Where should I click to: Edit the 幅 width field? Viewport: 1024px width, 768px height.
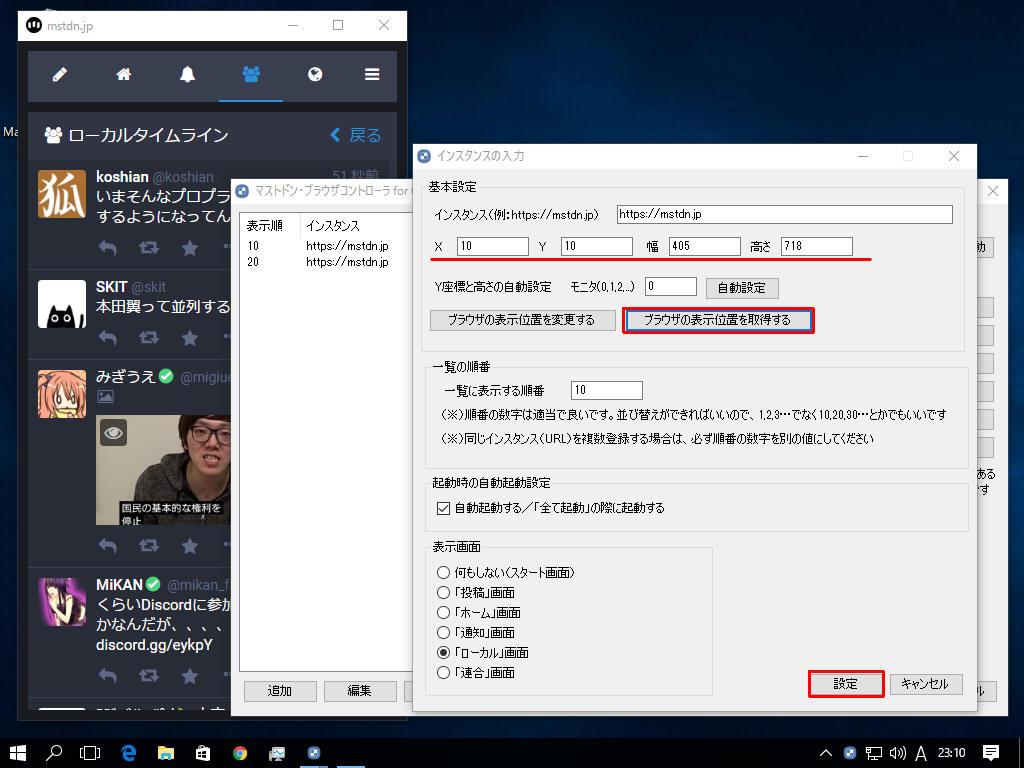[x=705, y=246]
